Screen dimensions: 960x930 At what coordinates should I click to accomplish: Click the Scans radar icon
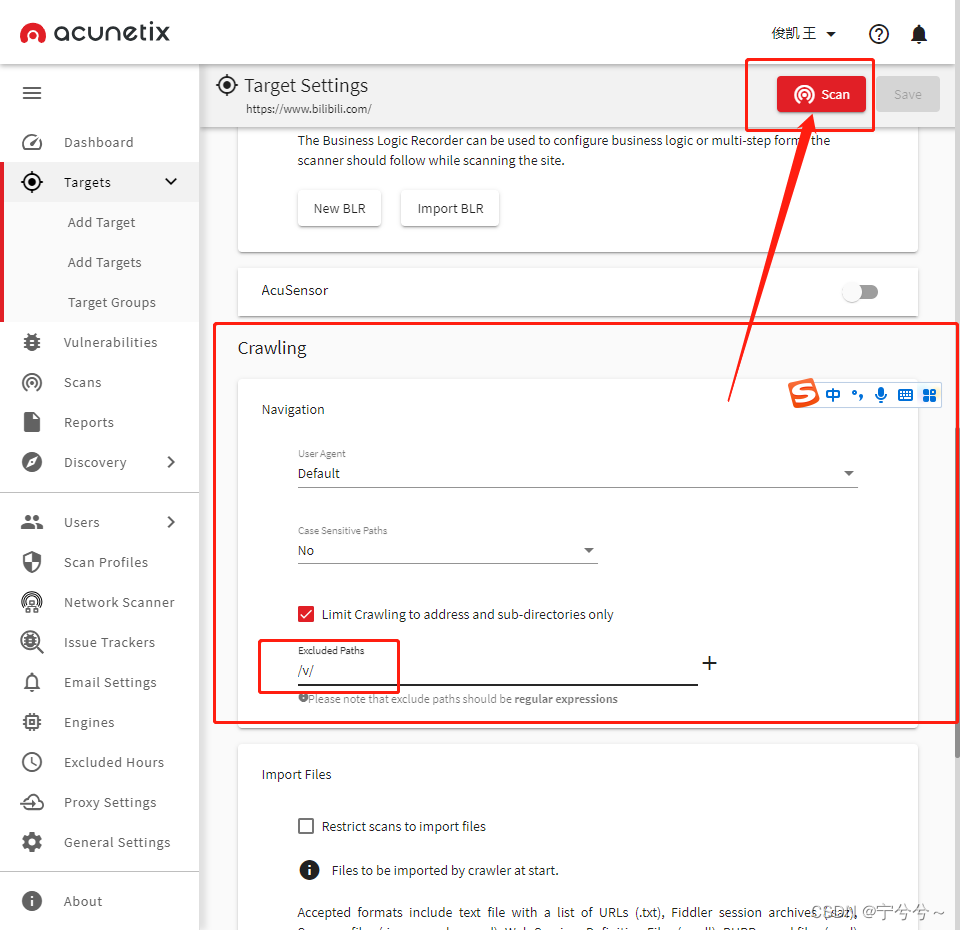click(32, 383)
